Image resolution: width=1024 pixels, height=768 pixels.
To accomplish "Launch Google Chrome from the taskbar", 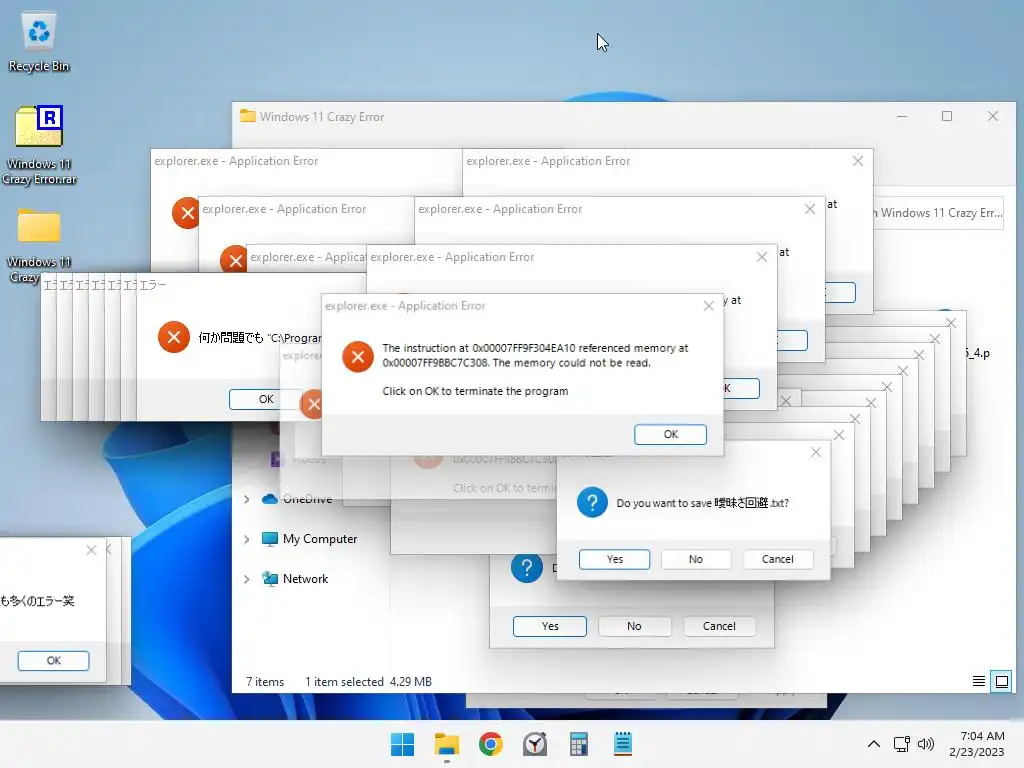I will (x=490, y=744).
